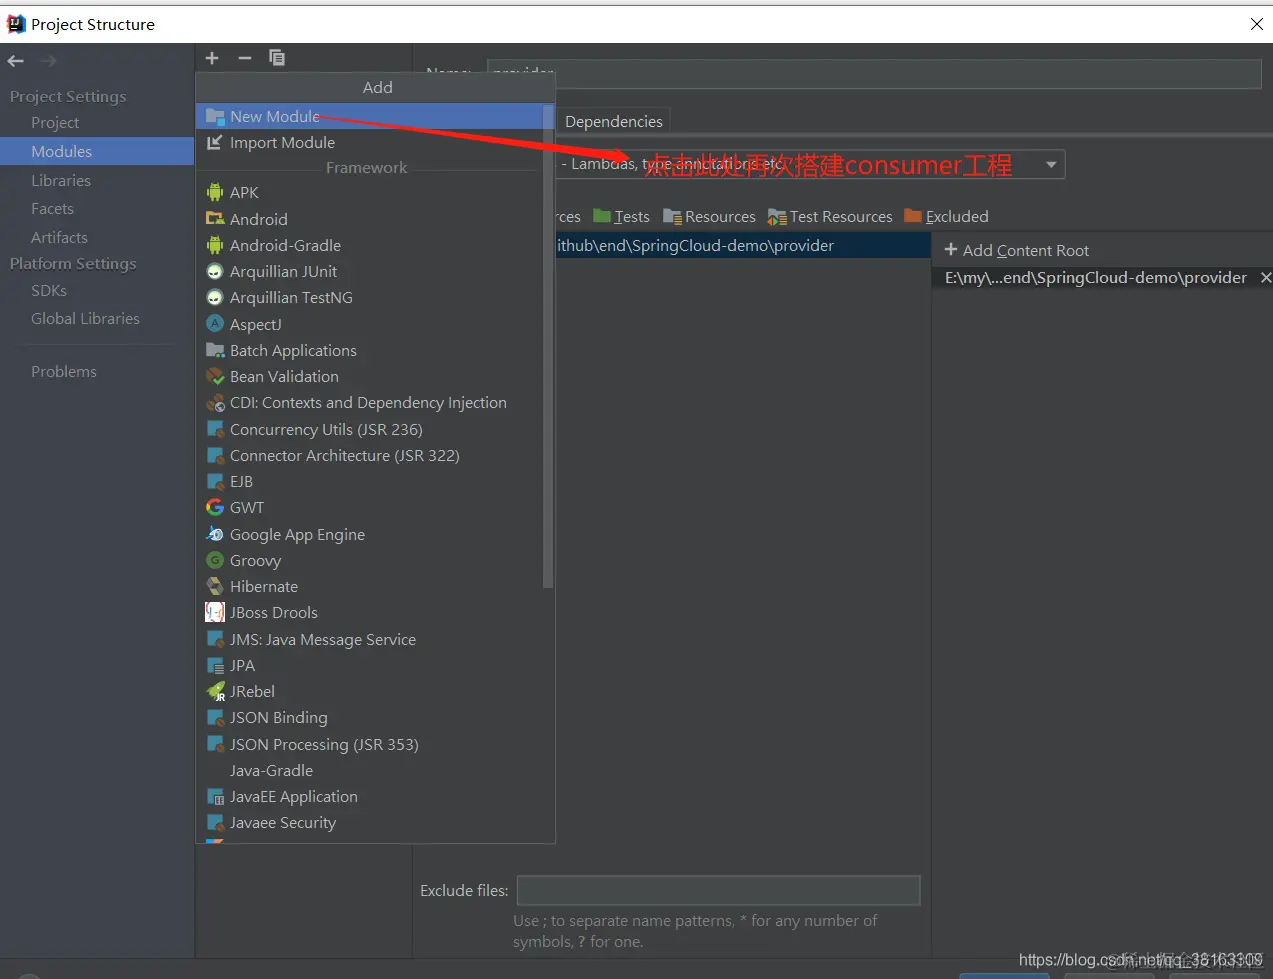
Task: Click the EJB framework icon
Action: coord(214,481)
